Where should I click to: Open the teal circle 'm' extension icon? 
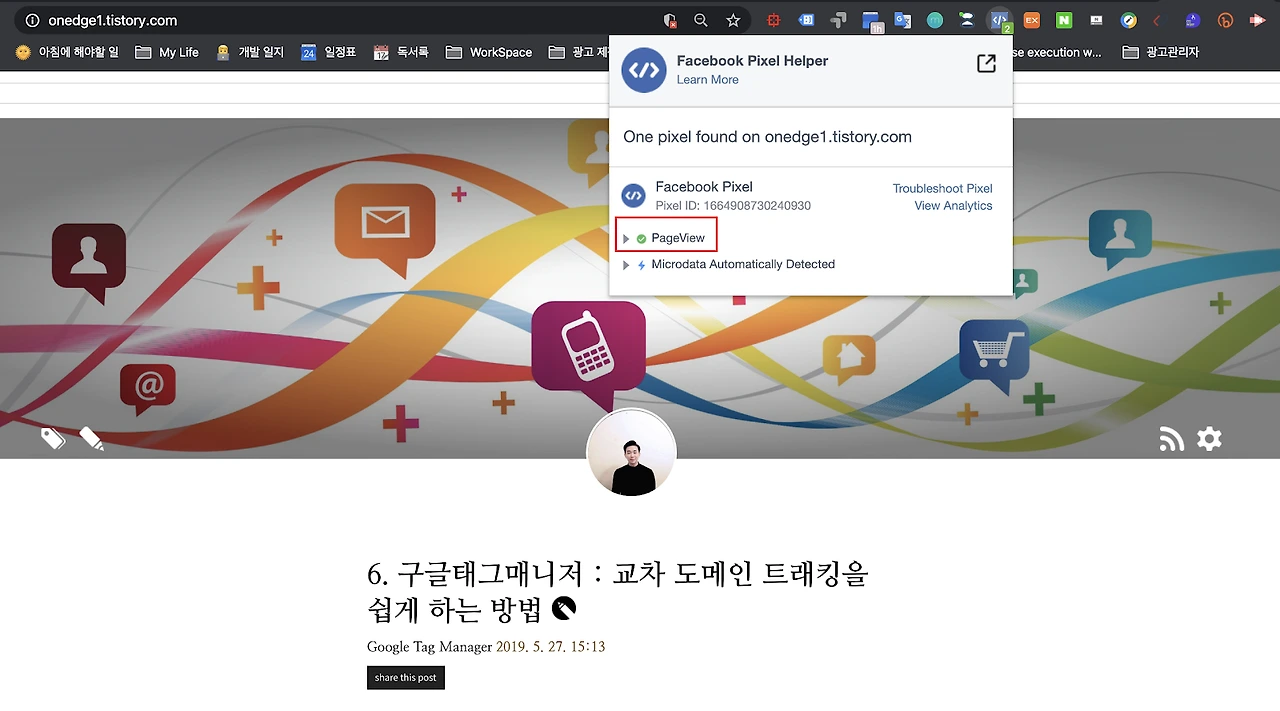(x=935, y=20)
